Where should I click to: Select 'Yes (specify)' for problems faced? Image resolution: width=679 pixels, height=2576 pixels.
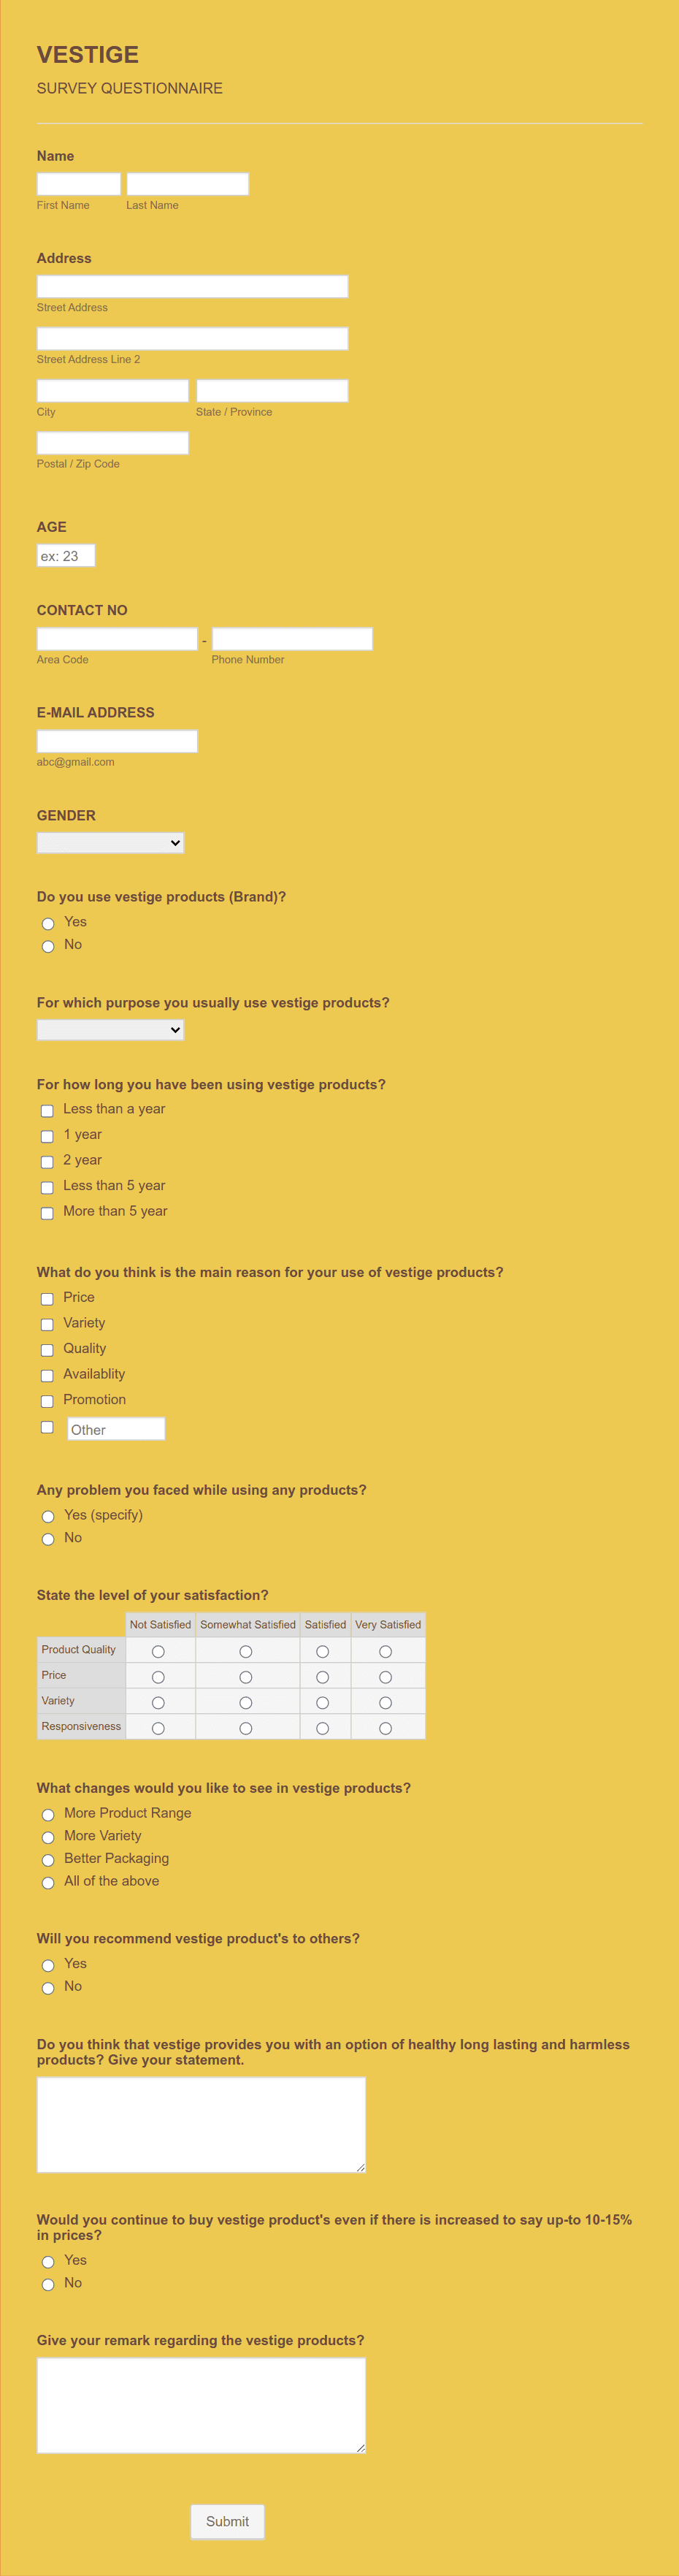pyautogui.click(x=48, y=1516)
